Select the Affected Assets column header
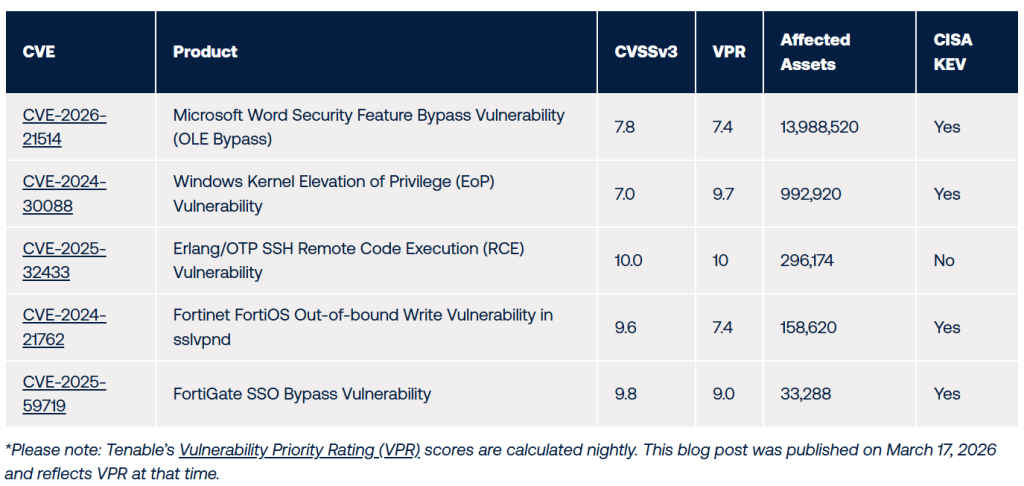1024x486 pixels. tap(815, 52)
